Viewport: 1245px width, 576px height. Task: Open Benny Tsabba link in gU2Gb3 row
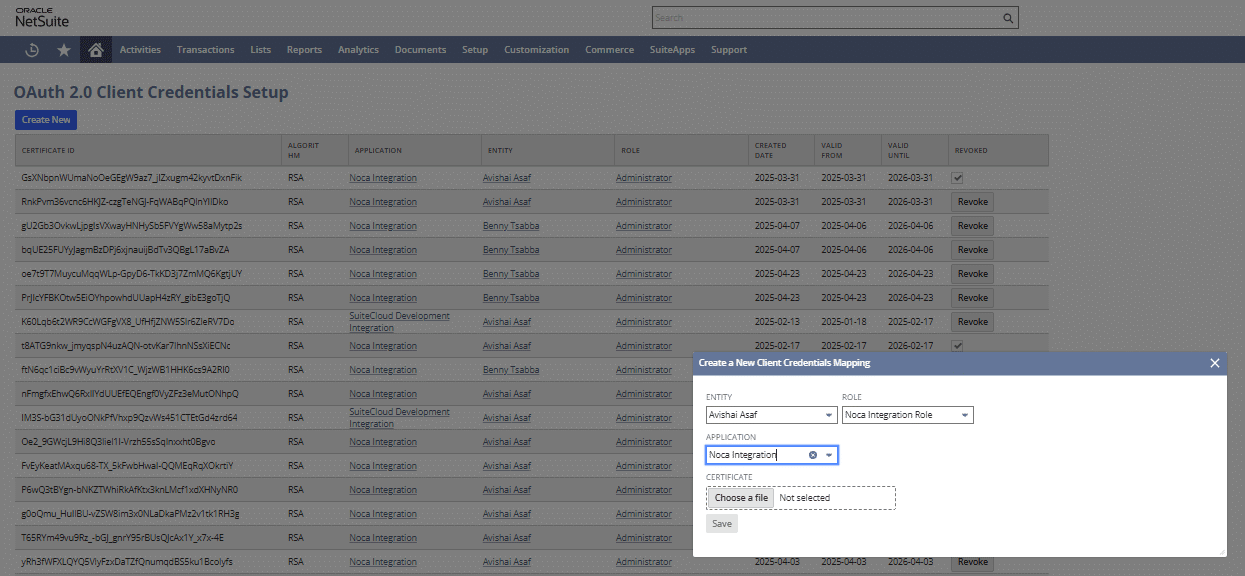coord(511,226)
